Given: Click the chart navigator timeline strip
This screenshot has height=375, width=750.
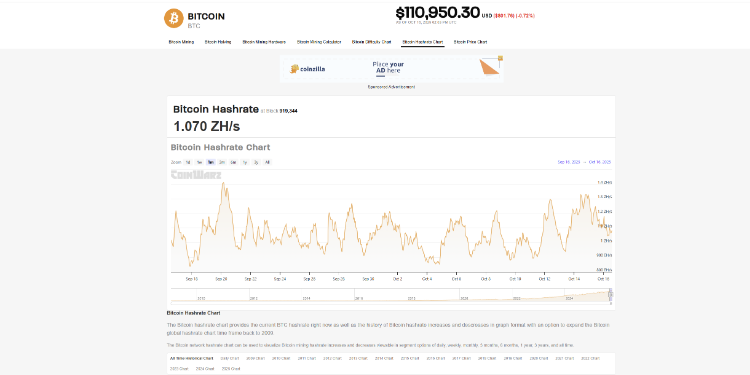Looking at the screenshot, I should pyautogui.click(x=390, y=296).
